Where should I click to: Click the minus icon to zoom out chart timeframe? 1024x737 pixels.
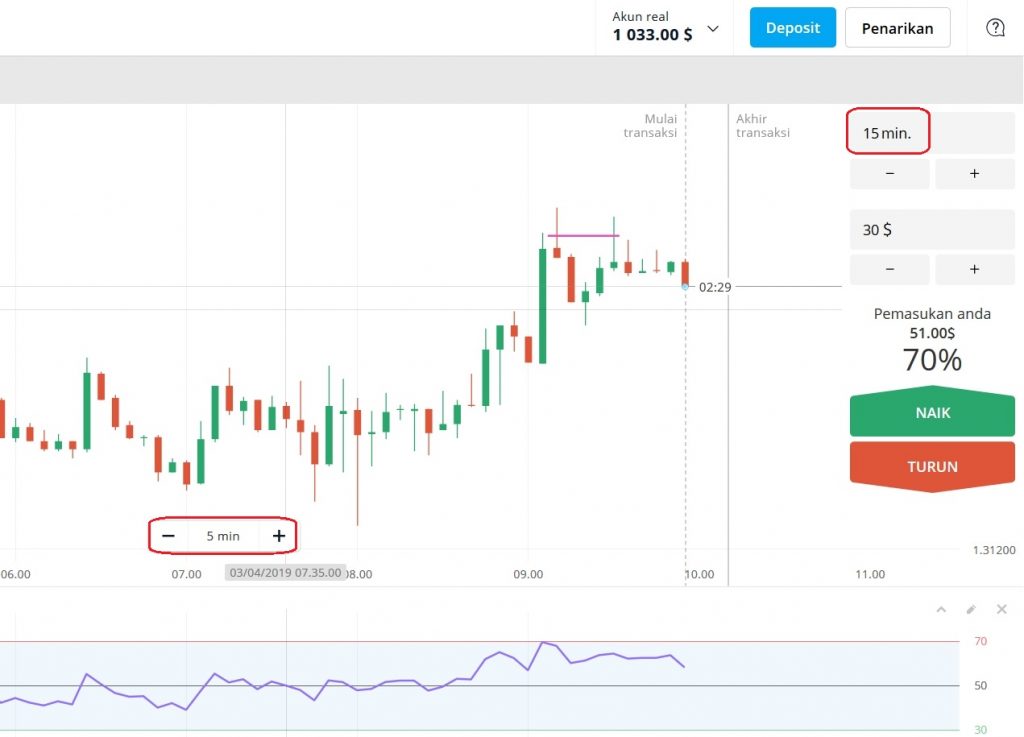168,535
